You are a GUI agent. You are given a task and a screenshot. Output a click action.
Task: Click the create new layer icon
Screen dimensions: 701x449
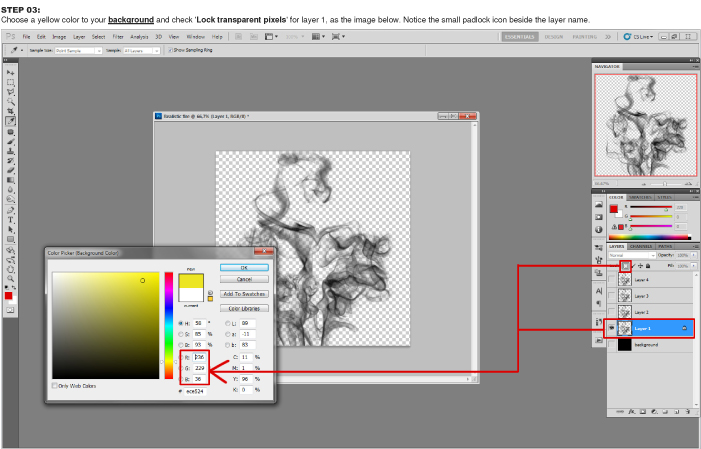[677, 411]
